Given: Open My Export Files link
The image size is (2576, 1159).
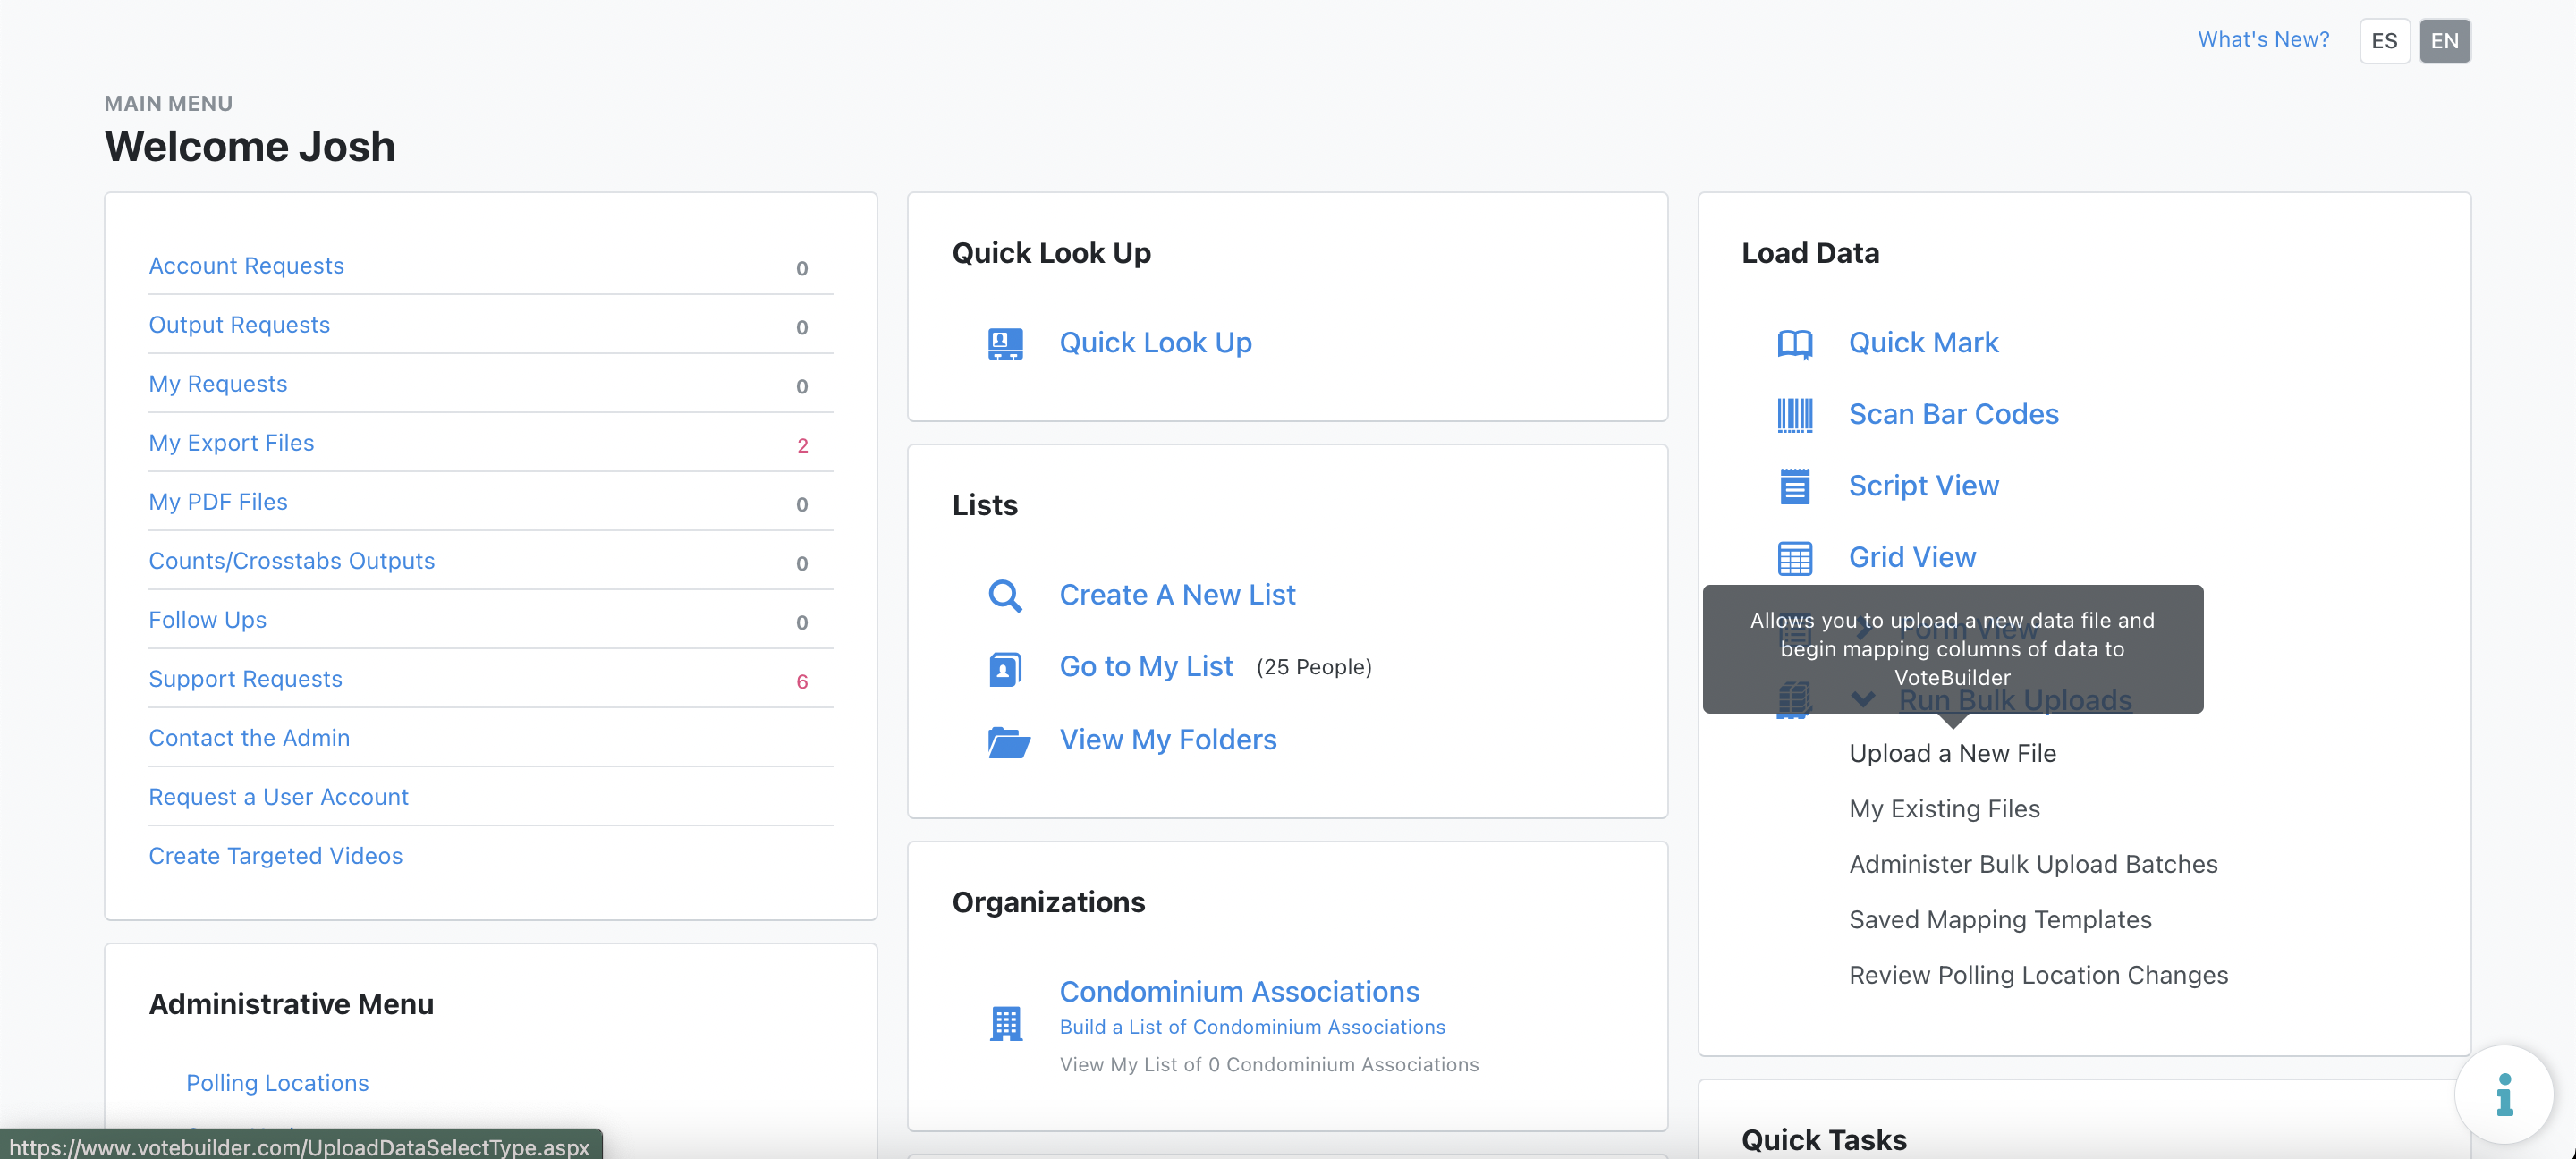Looking at the screenshot, I should (x=231, y=443).
